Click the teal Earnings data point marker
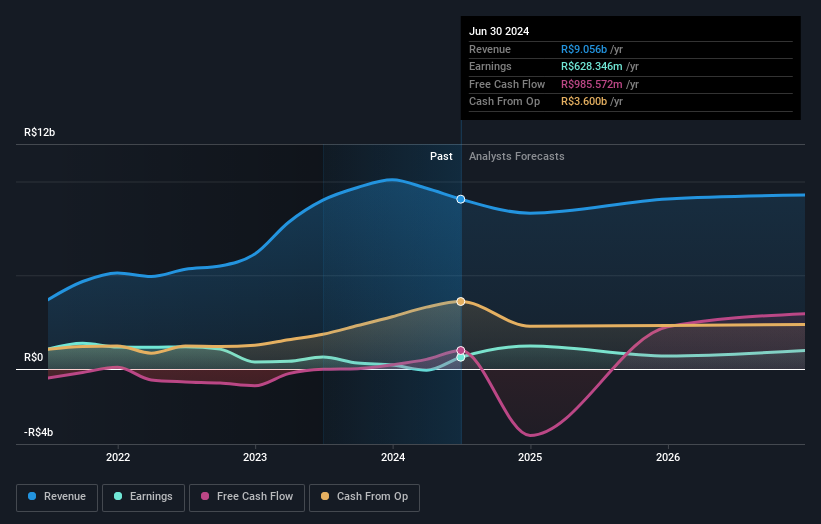 click(x=461, y=358)
